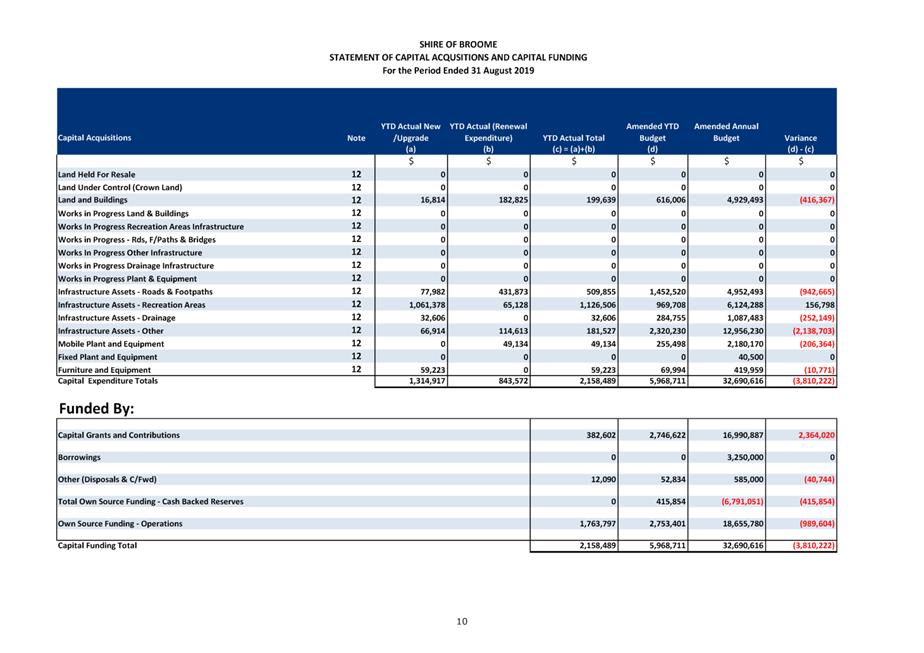Click 'Infrastructure Assets - Drainage' label
Viewport: 924px width, 653px height.
coord(117,318)
